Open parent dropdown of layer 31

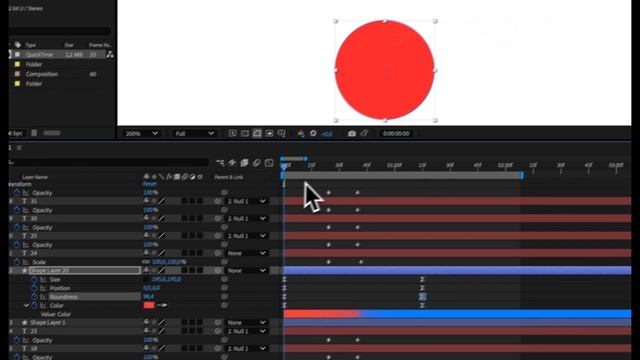tap(247, 201)
